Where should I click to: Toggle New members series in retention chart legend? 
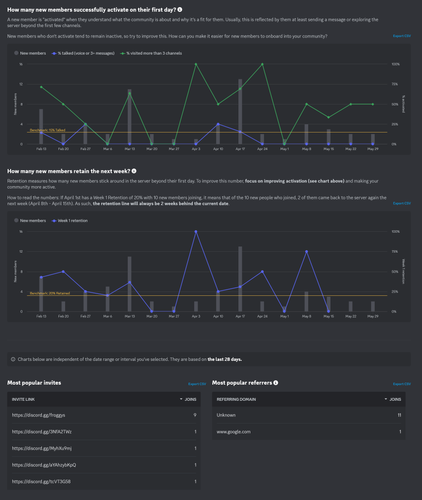30,220
